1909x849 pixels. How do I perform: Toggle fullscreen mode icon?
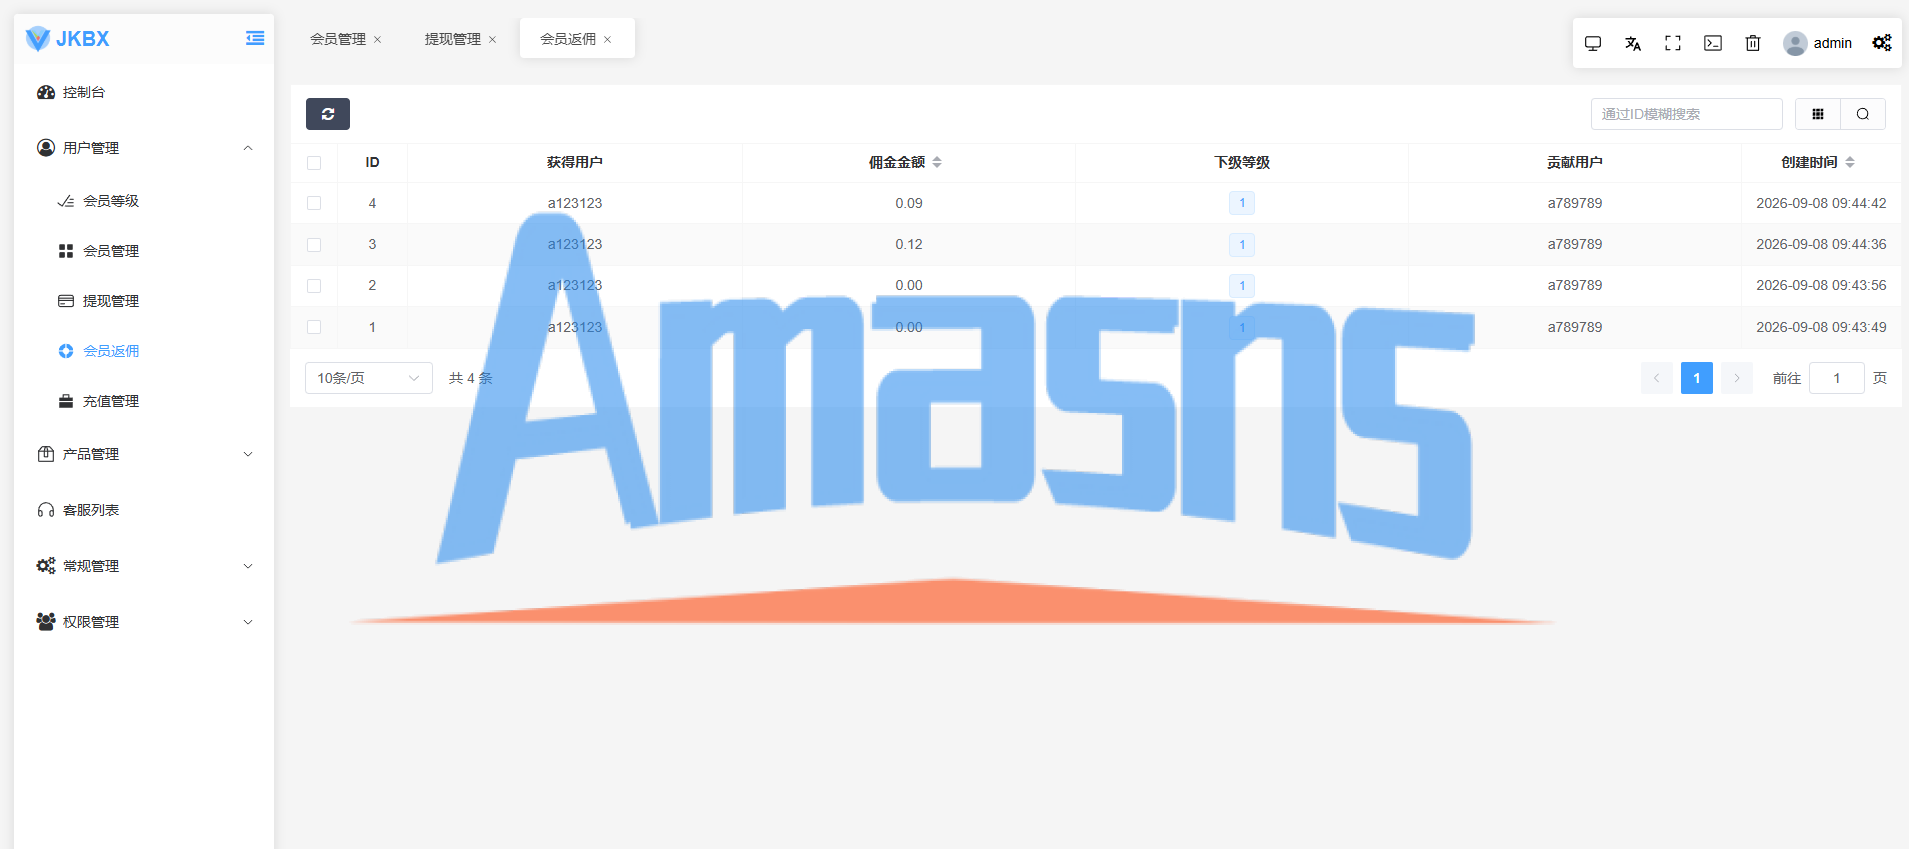(1673, 43)
